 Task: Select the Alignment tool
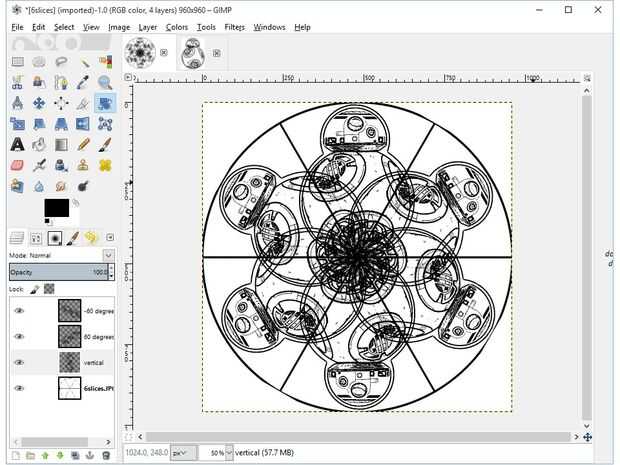[x=61, y=103]
